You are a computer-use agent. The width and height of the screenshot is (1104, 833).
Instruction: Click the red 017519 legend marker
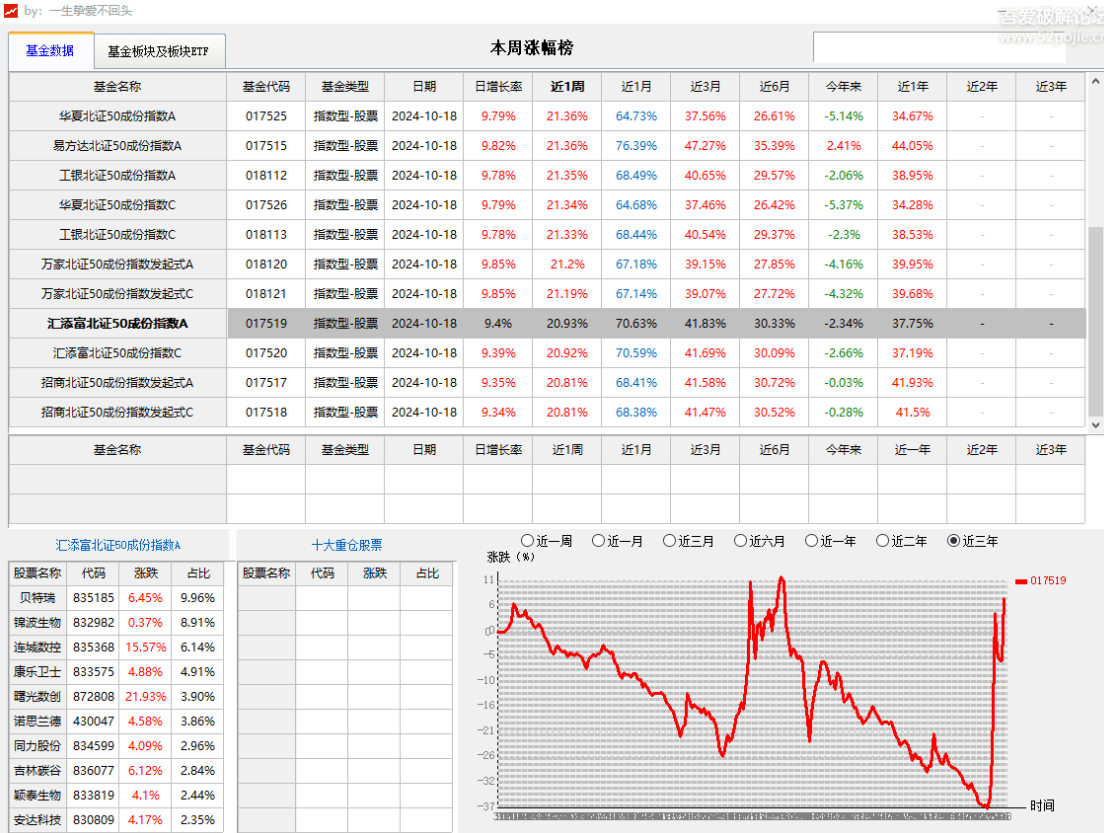(1020, 581)
